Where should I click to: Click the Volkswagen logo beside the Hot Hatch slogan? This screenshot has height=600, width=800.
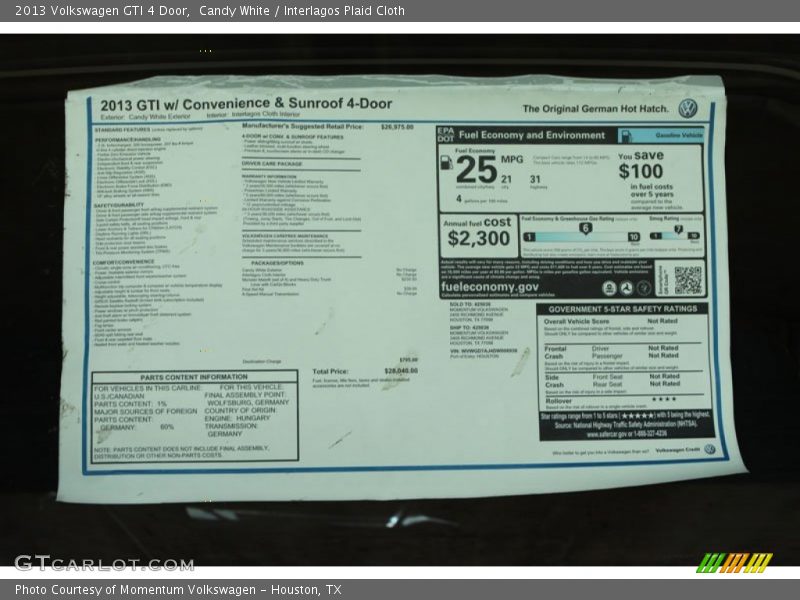click(688, 108)
